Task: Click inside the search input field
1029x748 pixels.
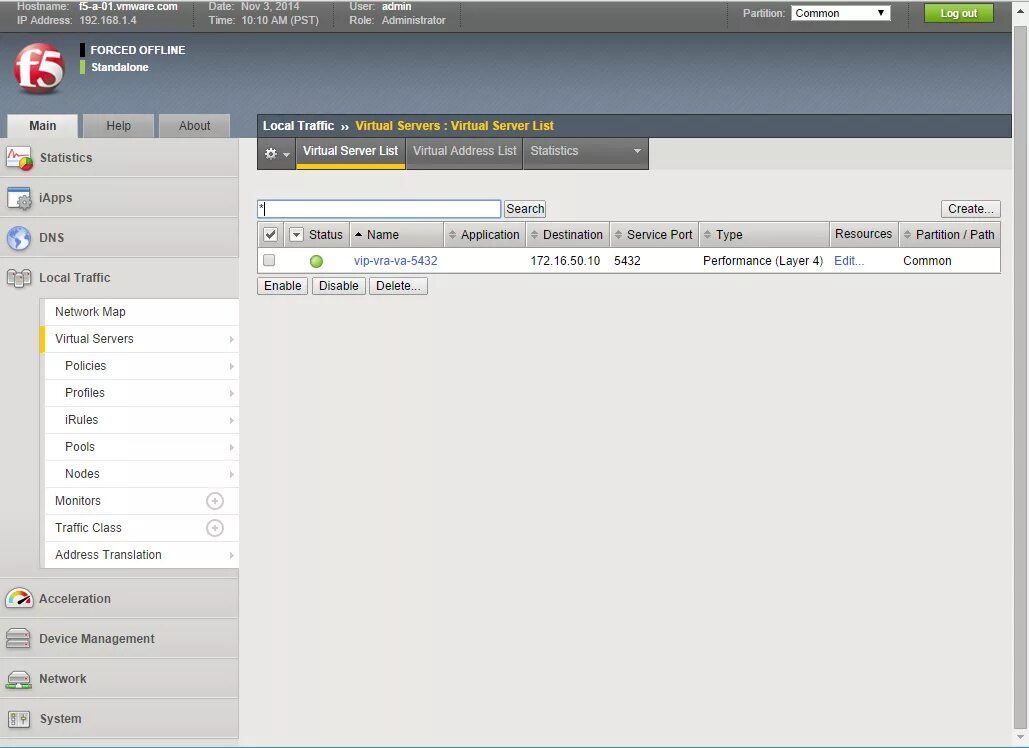Action: pyautogui.click(x=378, y=208)
